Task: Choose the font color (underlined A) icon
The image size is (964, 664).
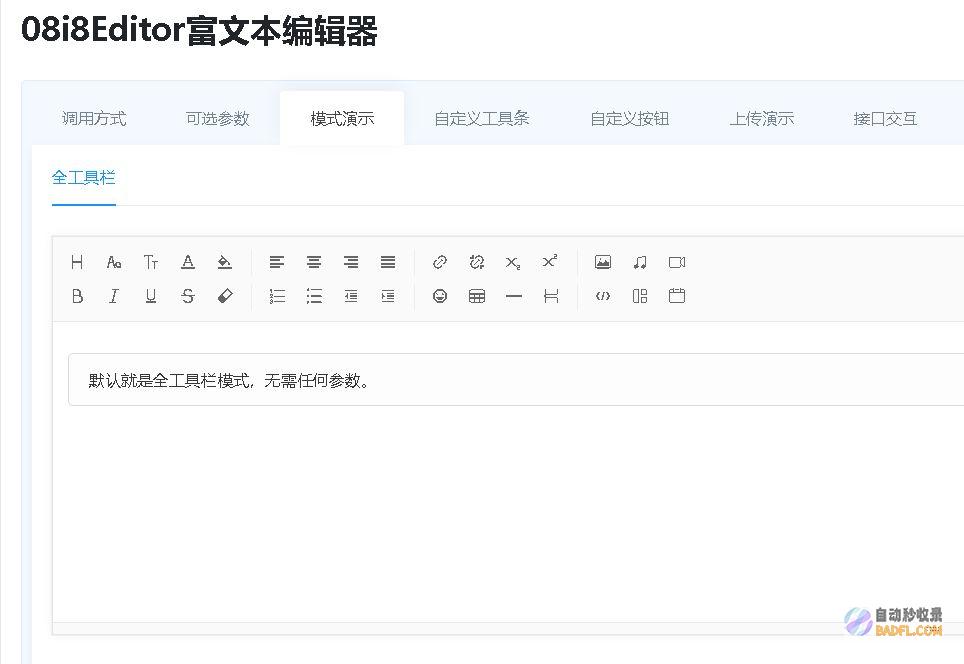Action: (188, 263)
